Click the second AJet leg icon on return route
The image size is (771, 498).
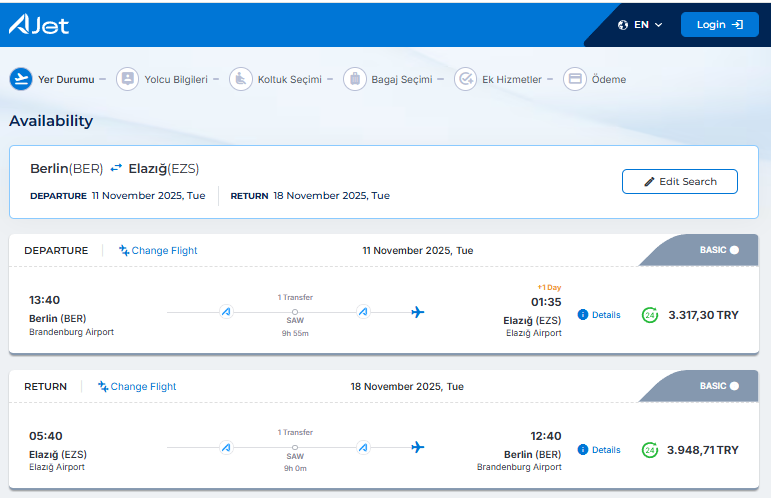click(x=363, y=447)
